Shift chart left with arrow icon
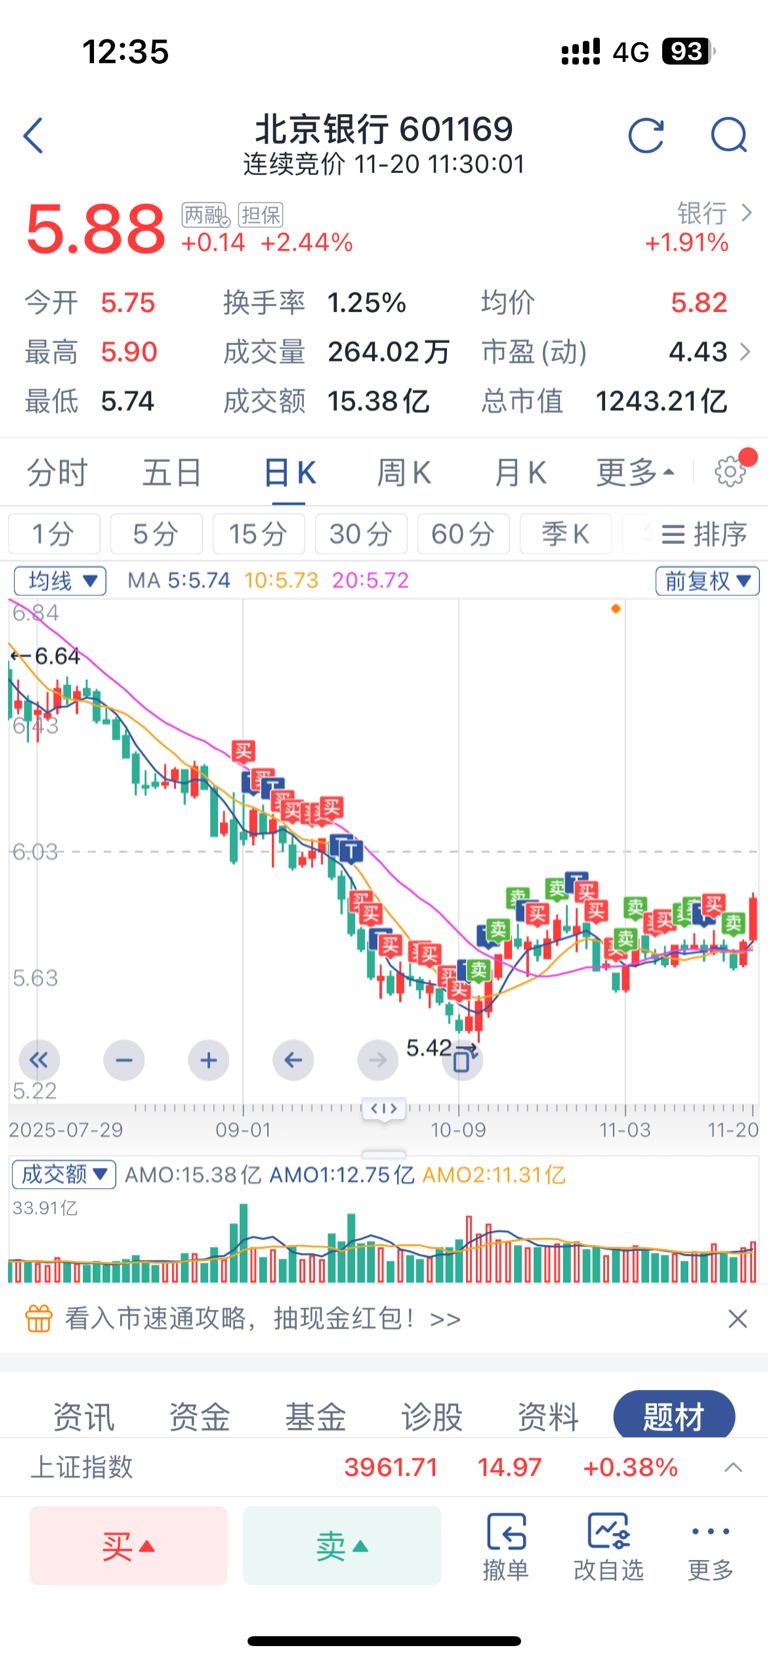 click(x=292, y=1060)
